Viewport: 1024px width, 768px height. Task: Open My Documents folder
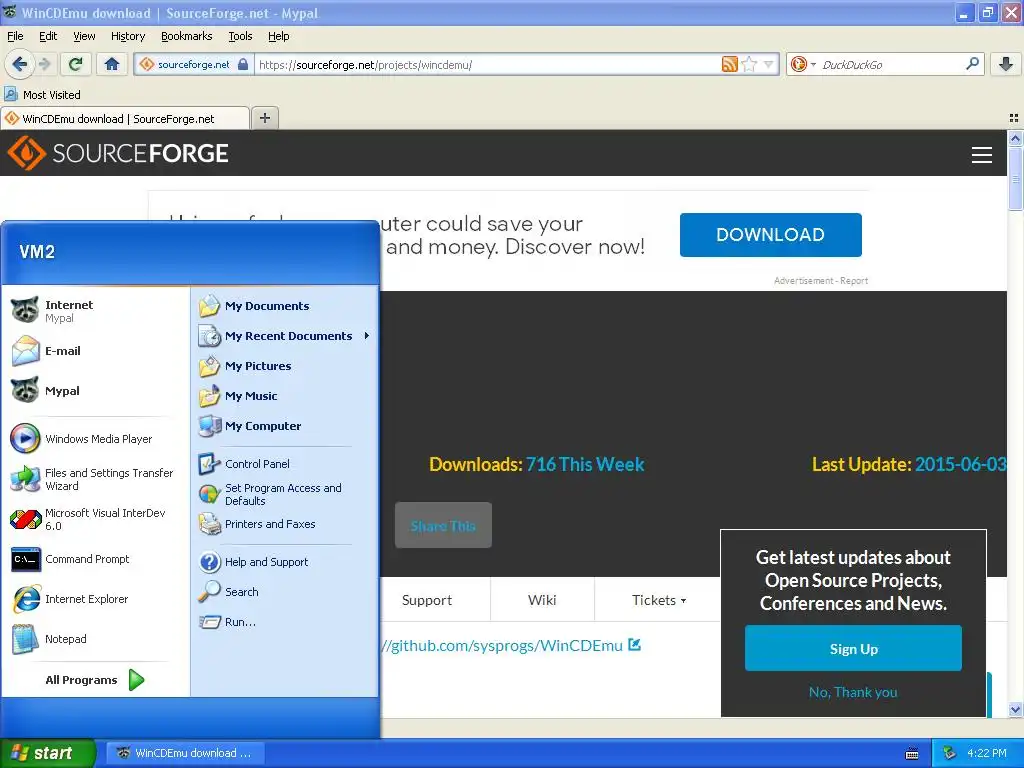click(285, 306)
